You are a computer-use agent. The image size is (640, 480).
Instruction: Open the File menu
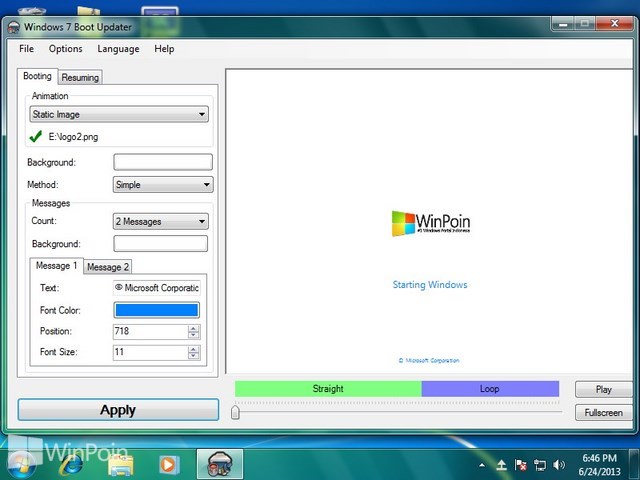pos(26,49)
